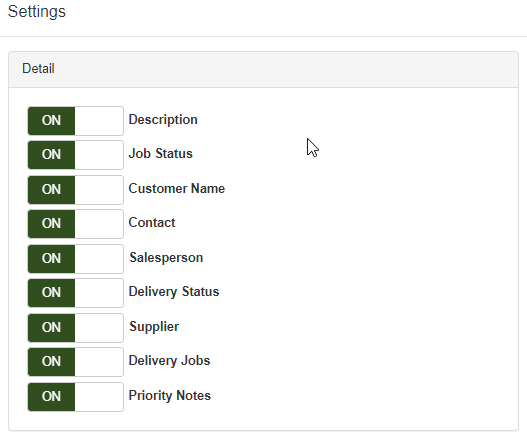The height and width of the screenshot is (441, 527).
Task: Select the Job Status text label
Action: click(x=161, y=154)
